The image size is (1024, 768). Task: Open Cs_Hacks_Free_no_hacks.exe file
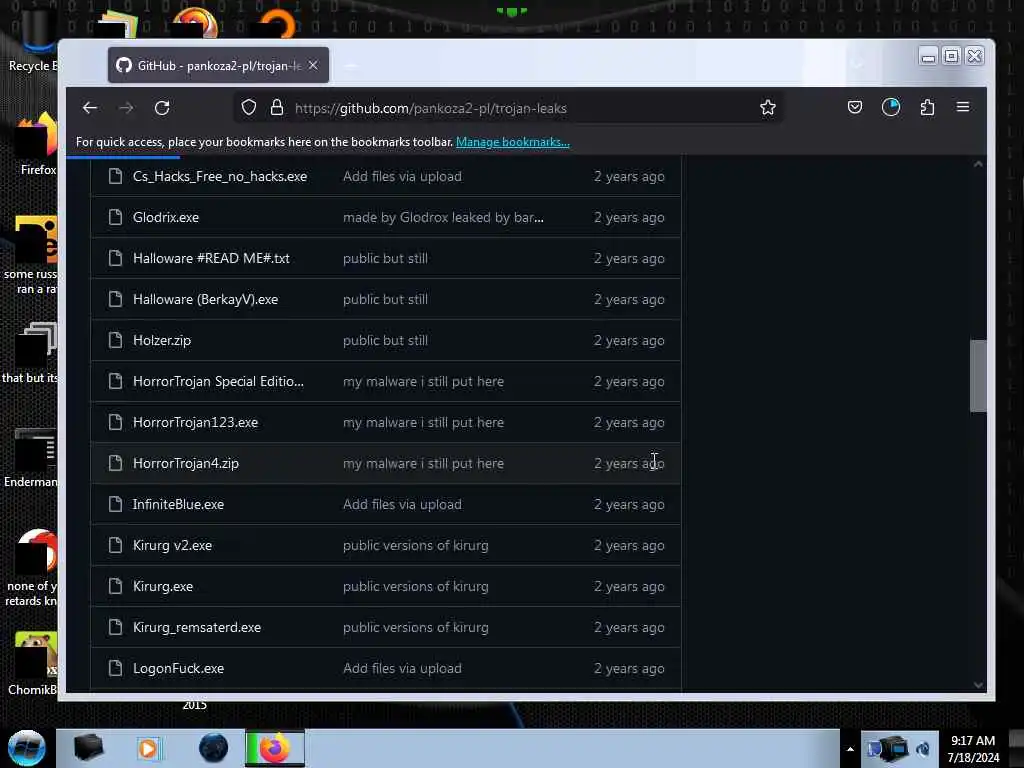[x=220, y=176]
